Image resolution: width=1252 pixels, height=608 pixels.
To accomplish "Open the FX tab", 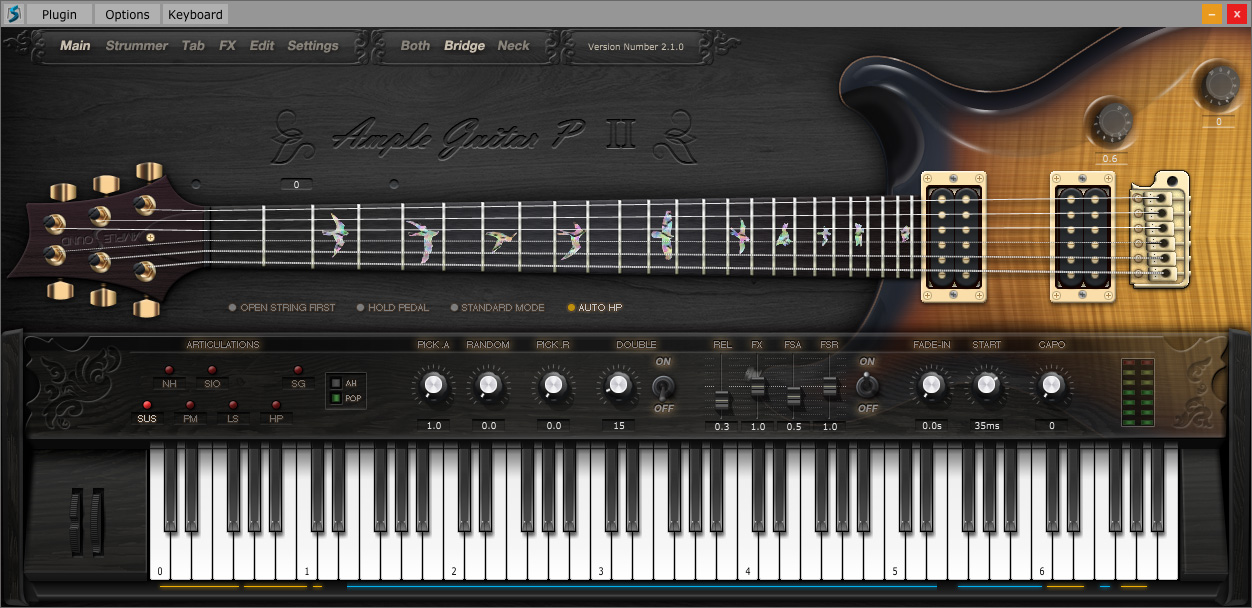I will 228,46.
